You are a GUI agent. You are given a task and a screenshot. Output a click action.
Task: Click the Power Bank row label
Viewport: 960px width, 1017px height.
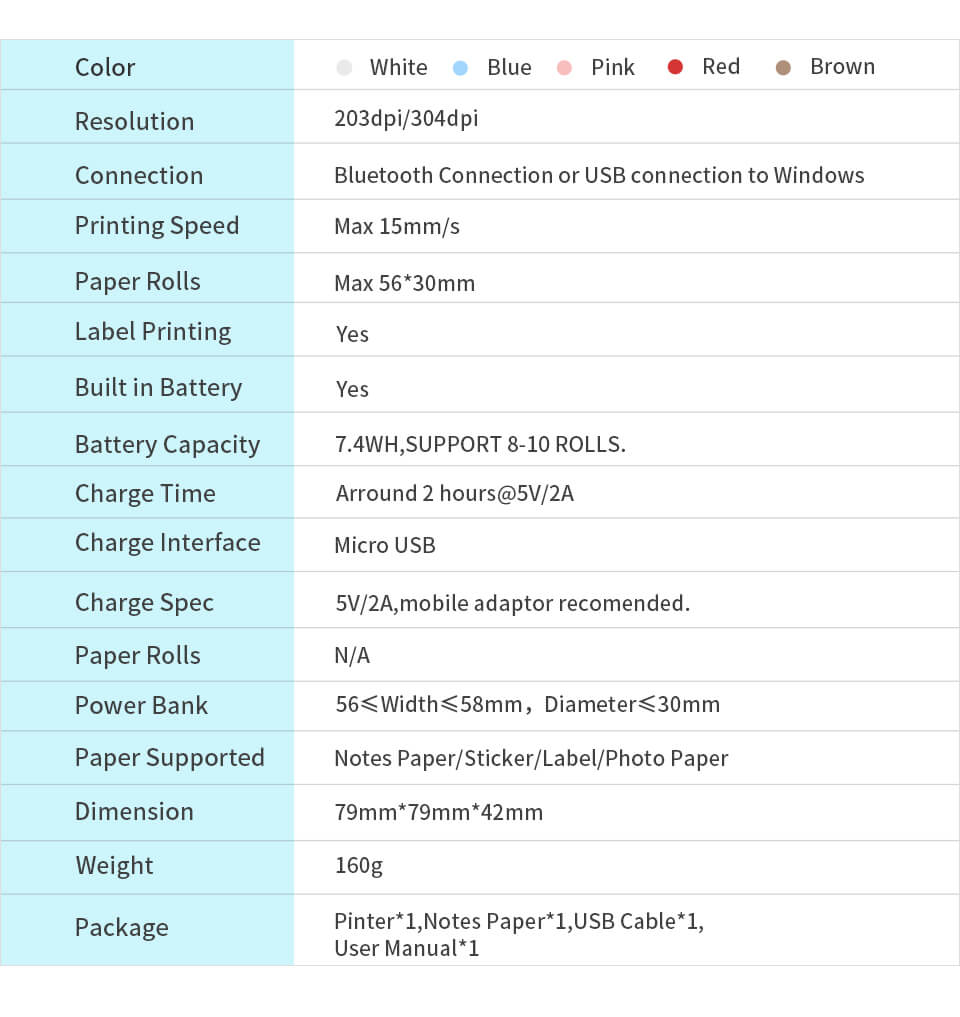141,705
